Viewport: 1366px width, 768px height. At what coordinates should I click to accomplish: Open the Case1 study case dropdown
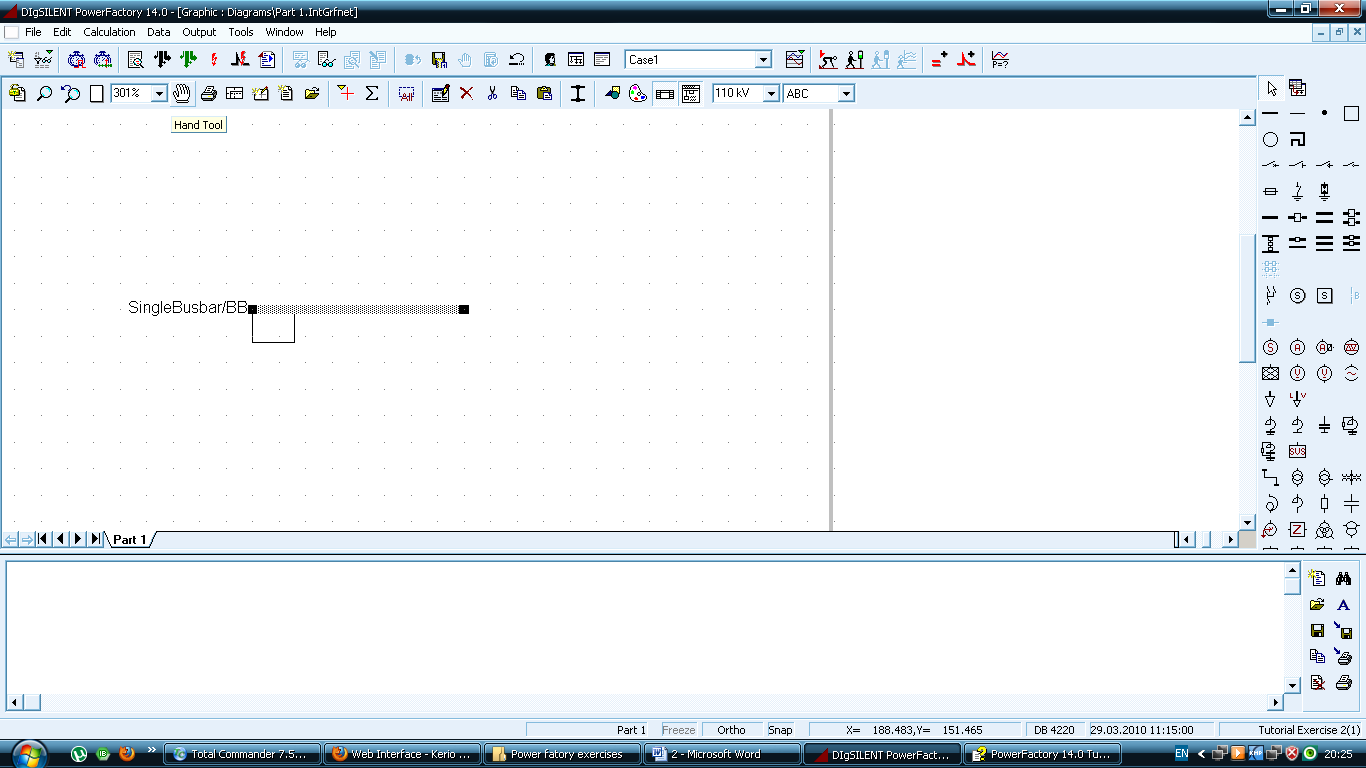point(763,60)
